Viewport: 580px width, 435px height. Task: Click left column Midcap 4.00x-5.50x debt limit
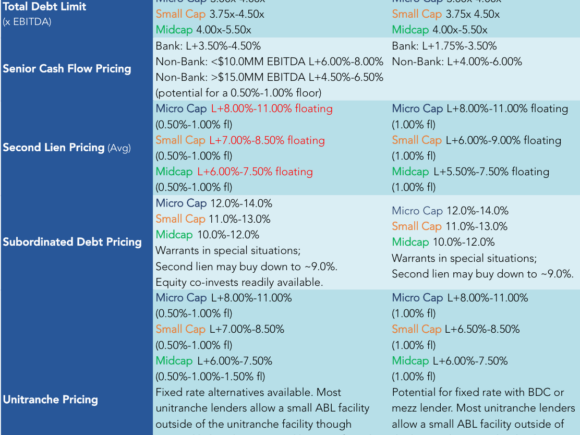[x=203, y=30]
